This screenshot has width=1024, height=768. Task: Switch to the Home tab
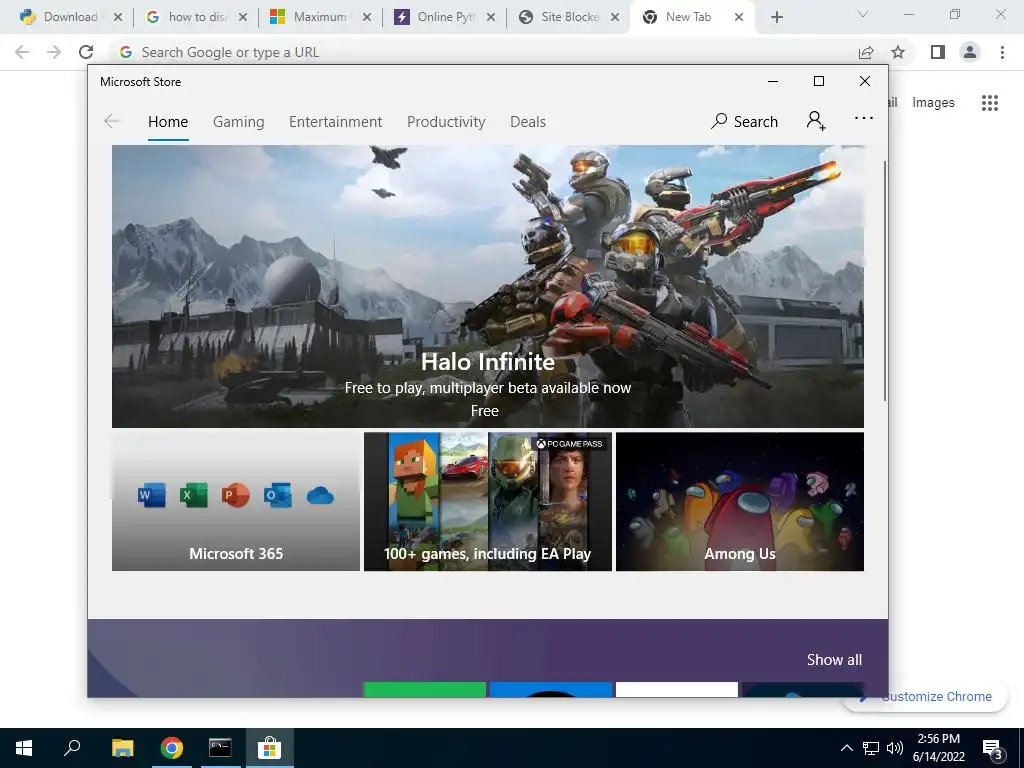click(168, 122)
